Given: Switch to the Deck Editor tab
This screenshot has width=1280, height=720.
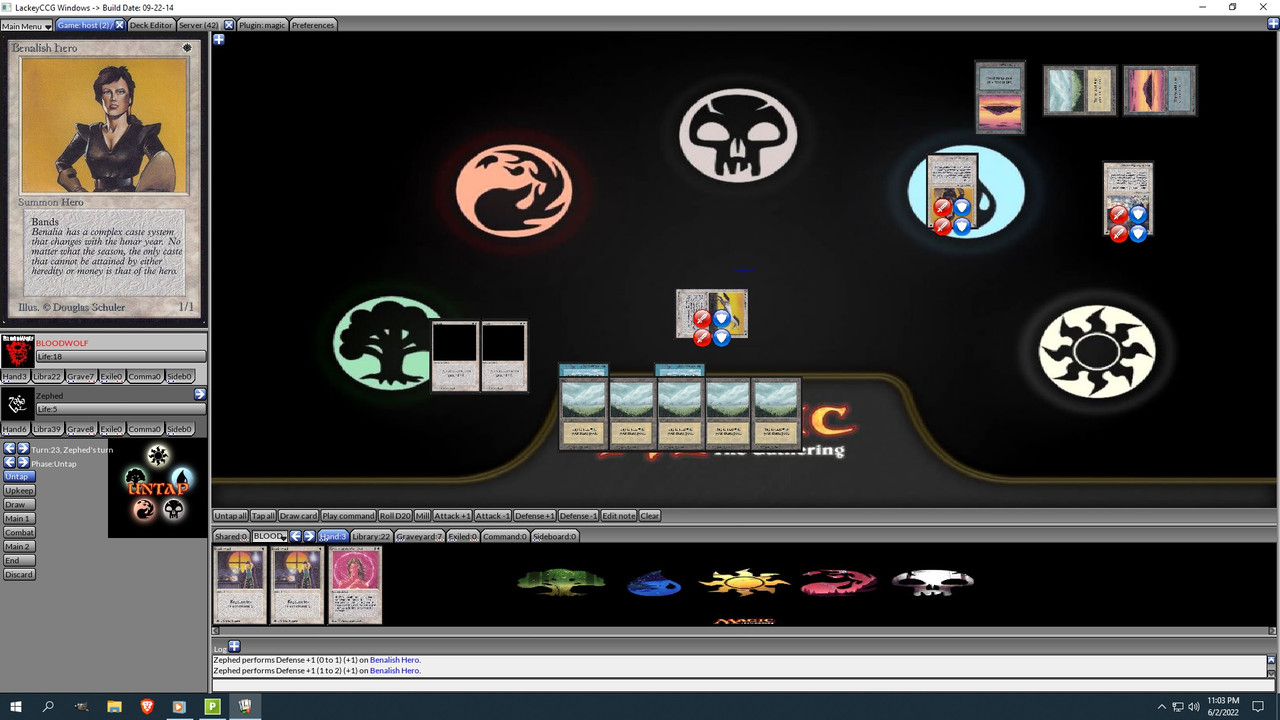Looking at the screenshot, I should click(151, 25).
